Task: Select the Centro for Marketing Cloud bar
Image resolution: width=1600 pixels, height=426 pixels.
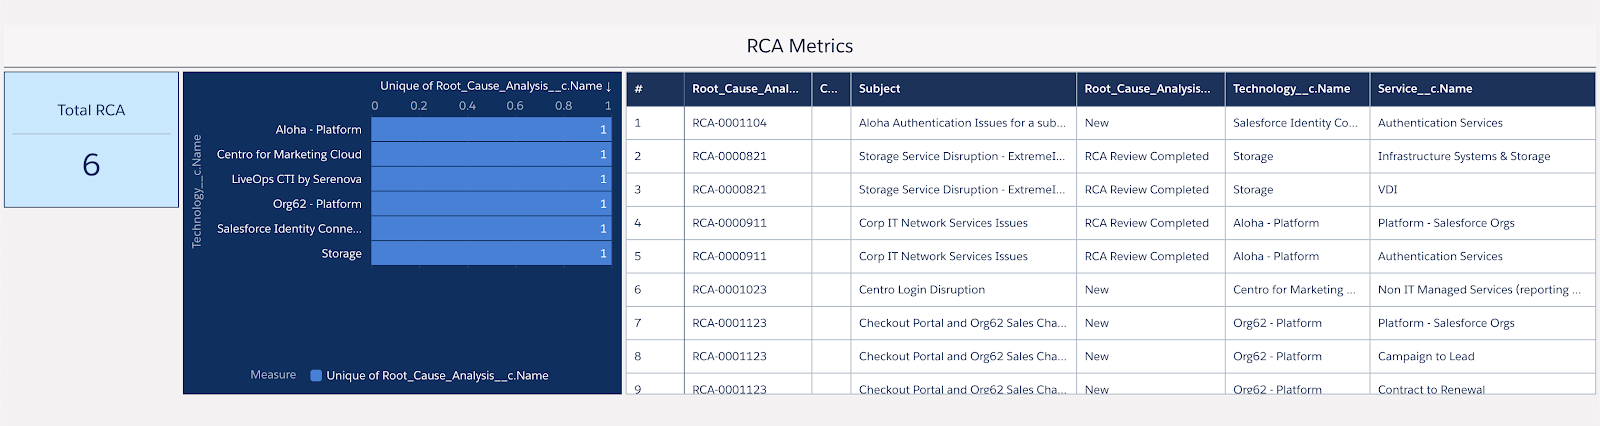Action: pyautogui.click(x=491, y=154)
